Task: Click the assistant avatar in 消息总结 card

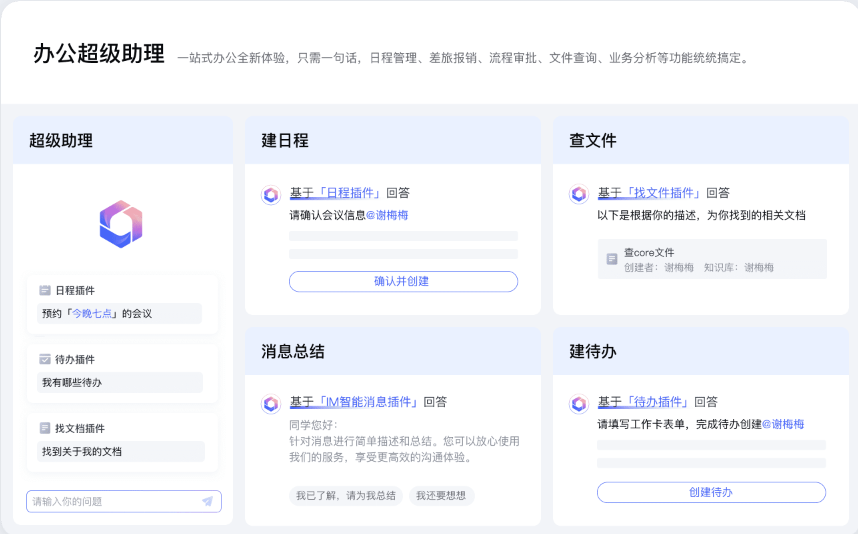Action: click(270, 403)
